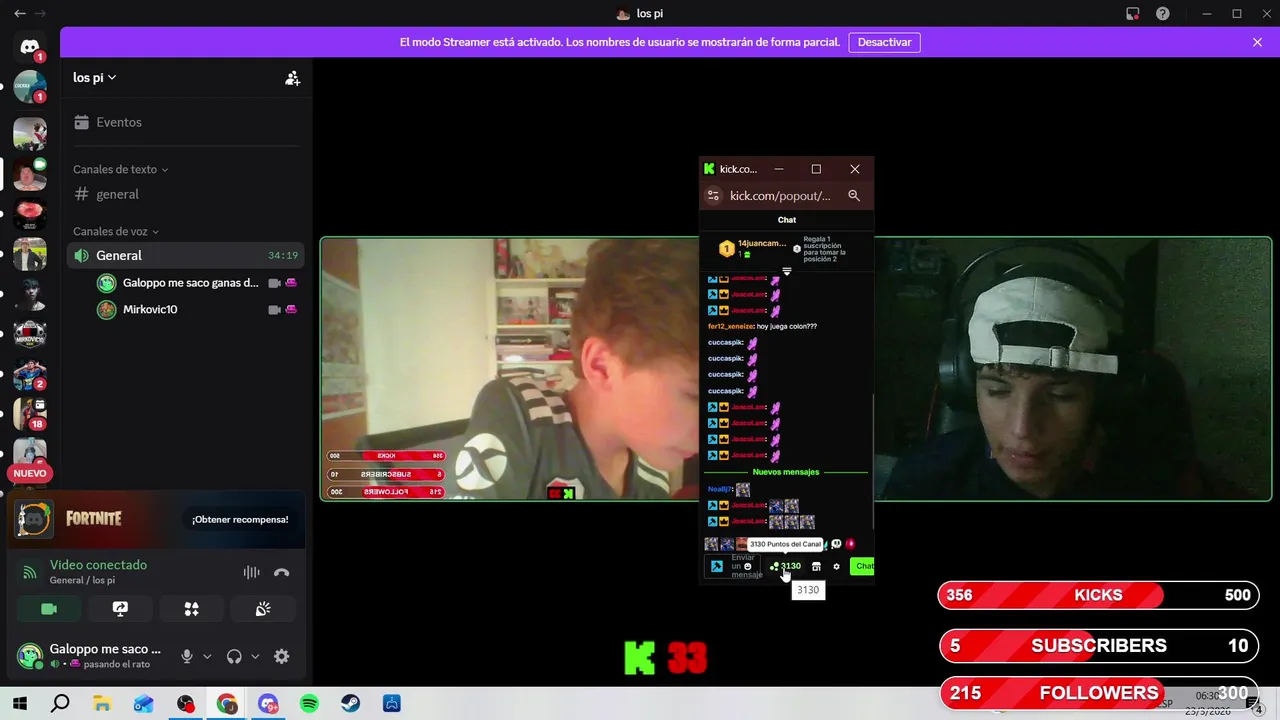Image resolution: width=1280 pixels, height=720 pixels.
Task: Click the invite members icon beside los pi
Action: click(292, 78)
